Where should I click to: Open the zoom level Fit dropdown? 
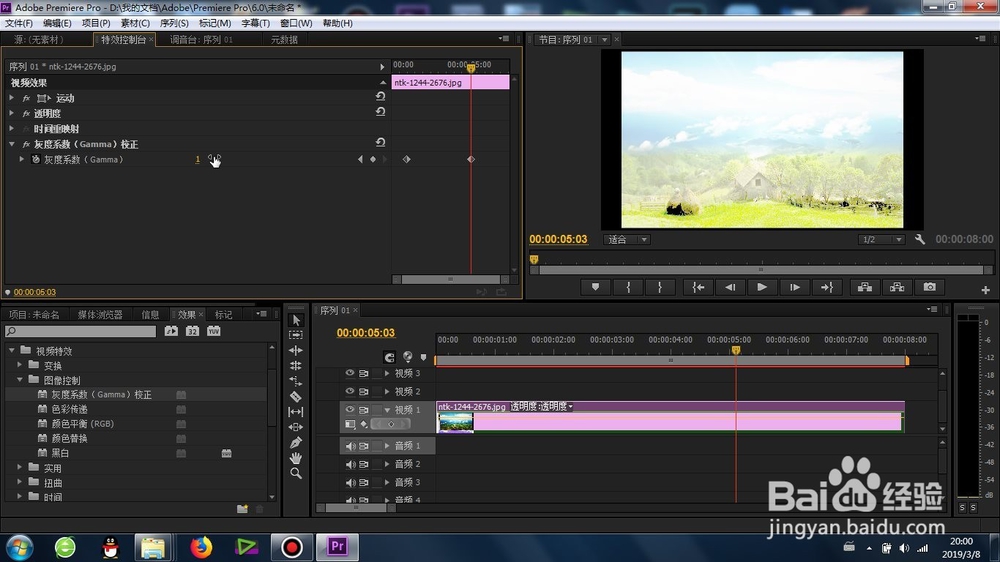[x=627, y=240]
